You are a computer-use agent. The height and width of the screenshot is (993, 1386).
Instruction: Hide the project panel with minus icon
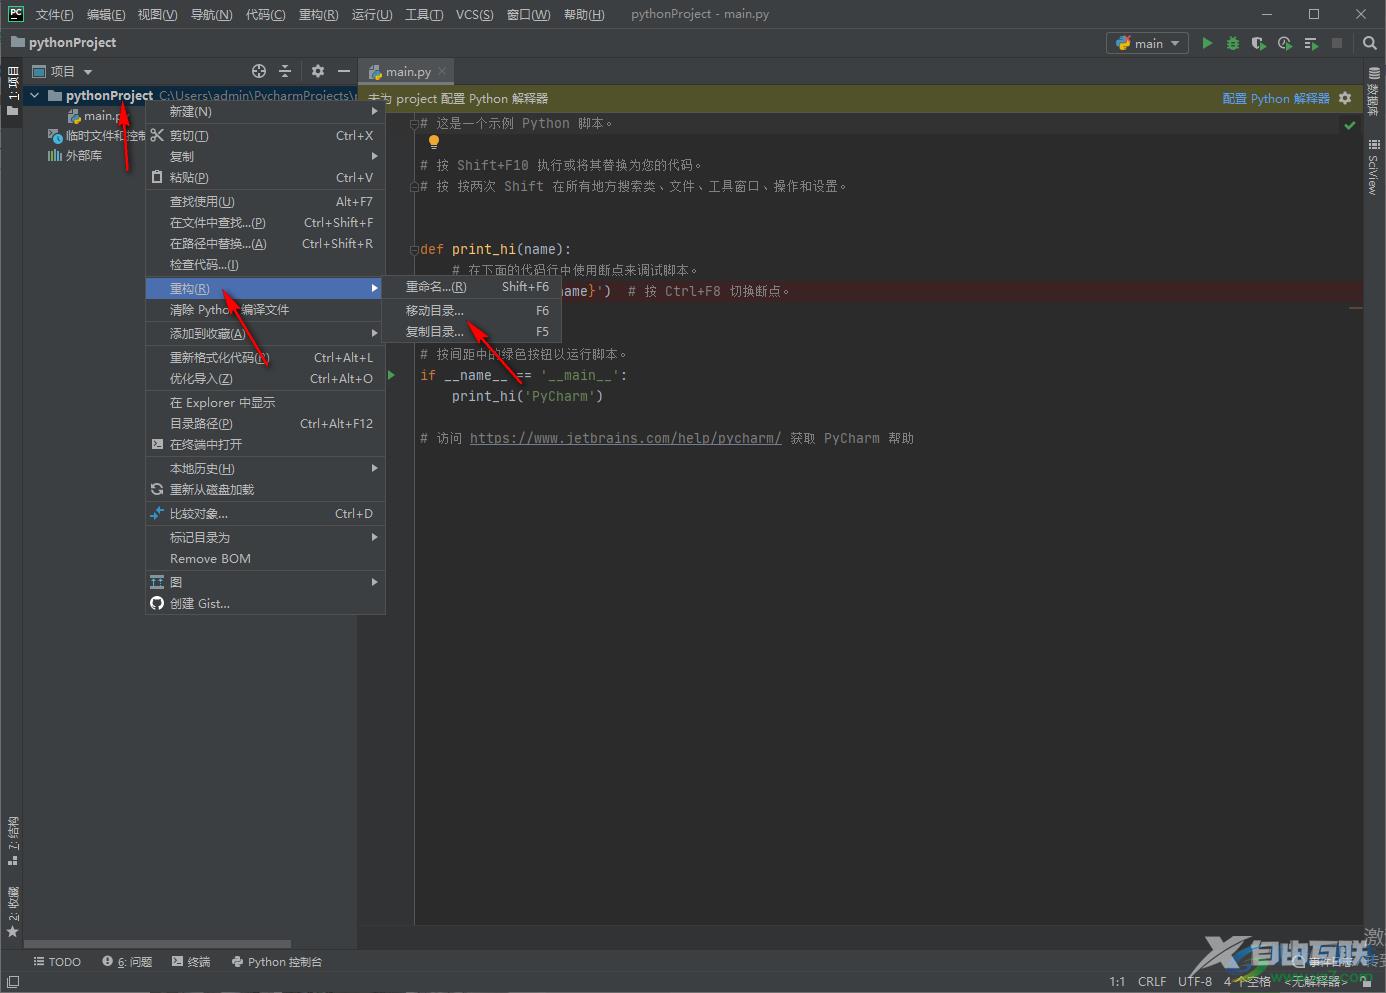[344, 71]
